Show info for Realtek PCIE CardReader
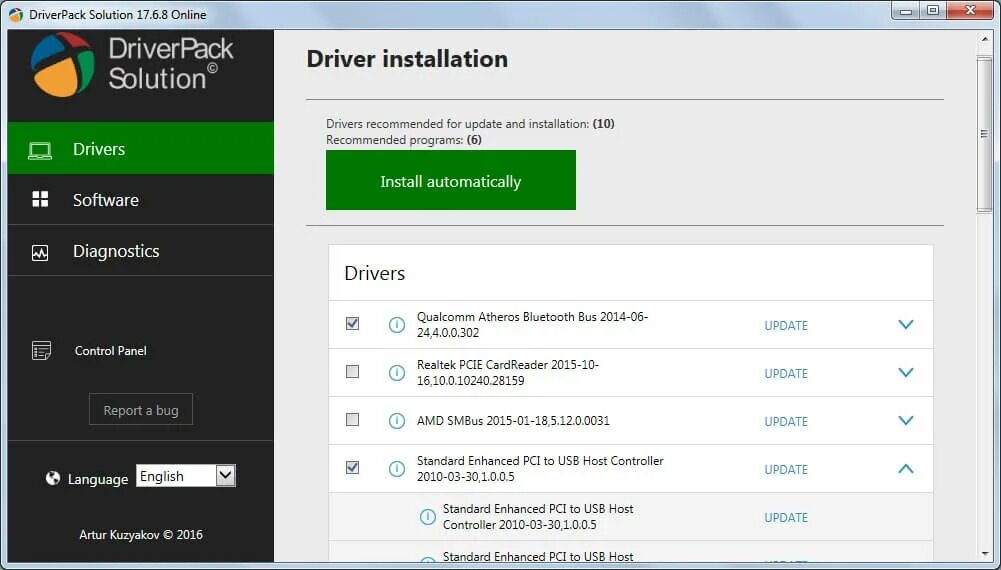Image resolution: width=1001 pixels, height=570 pixels. 396,373
